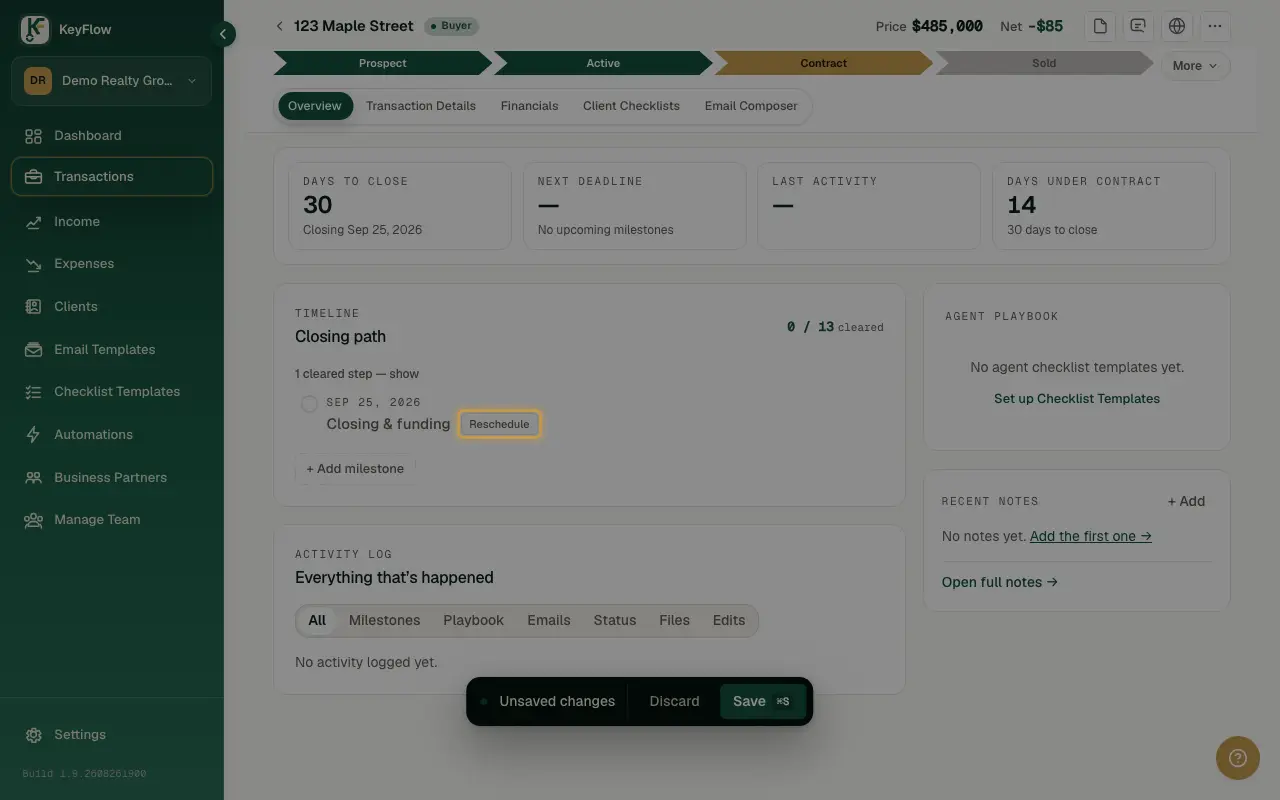Image resolution: width=1280 pixels, height=800 pixels.
Task: Open Income chart icon
Action: tap(33, 222)
